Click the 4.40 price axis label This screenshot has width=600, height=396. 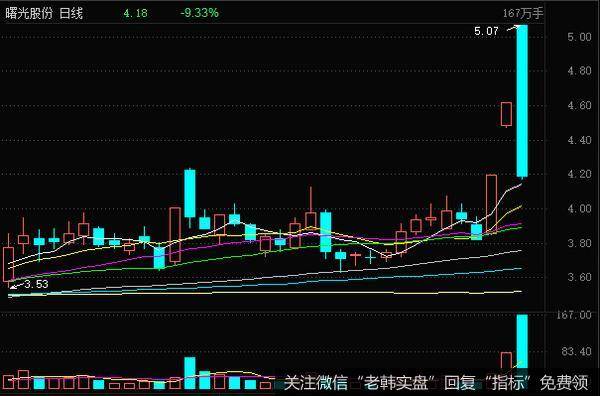click(579, 140)
